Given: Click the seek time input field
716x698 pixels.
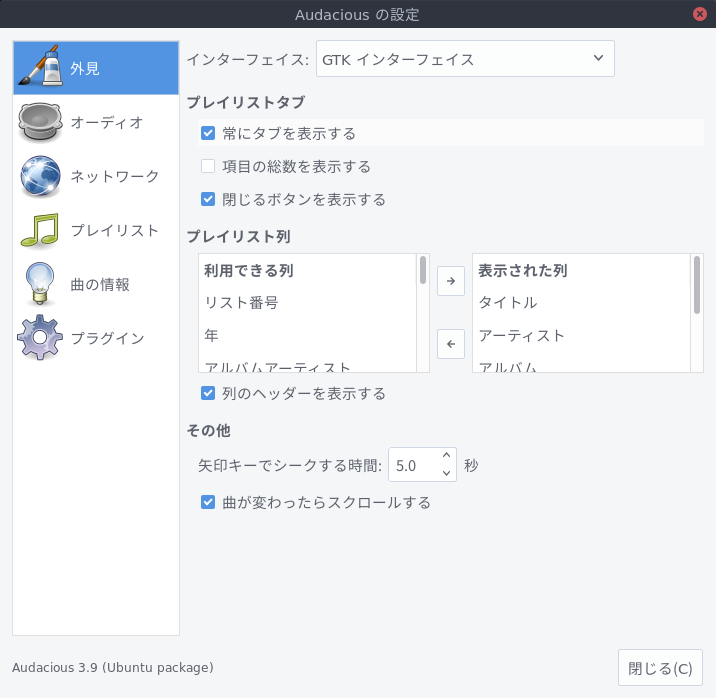Looking at the screenshot, I should [x=412, y=465].
